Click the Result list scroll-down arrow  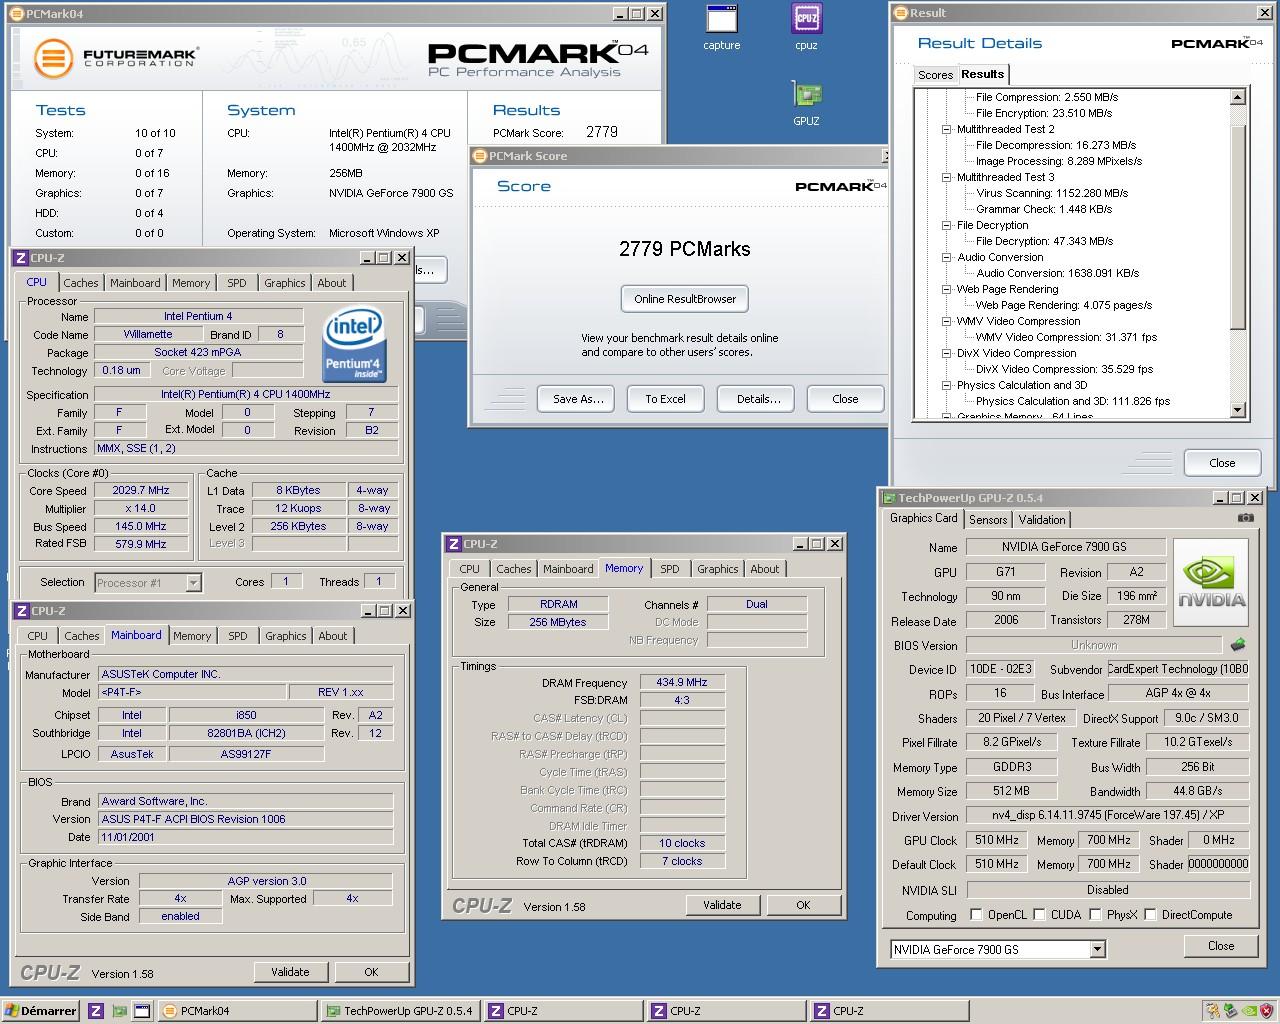pos(1237,409)
